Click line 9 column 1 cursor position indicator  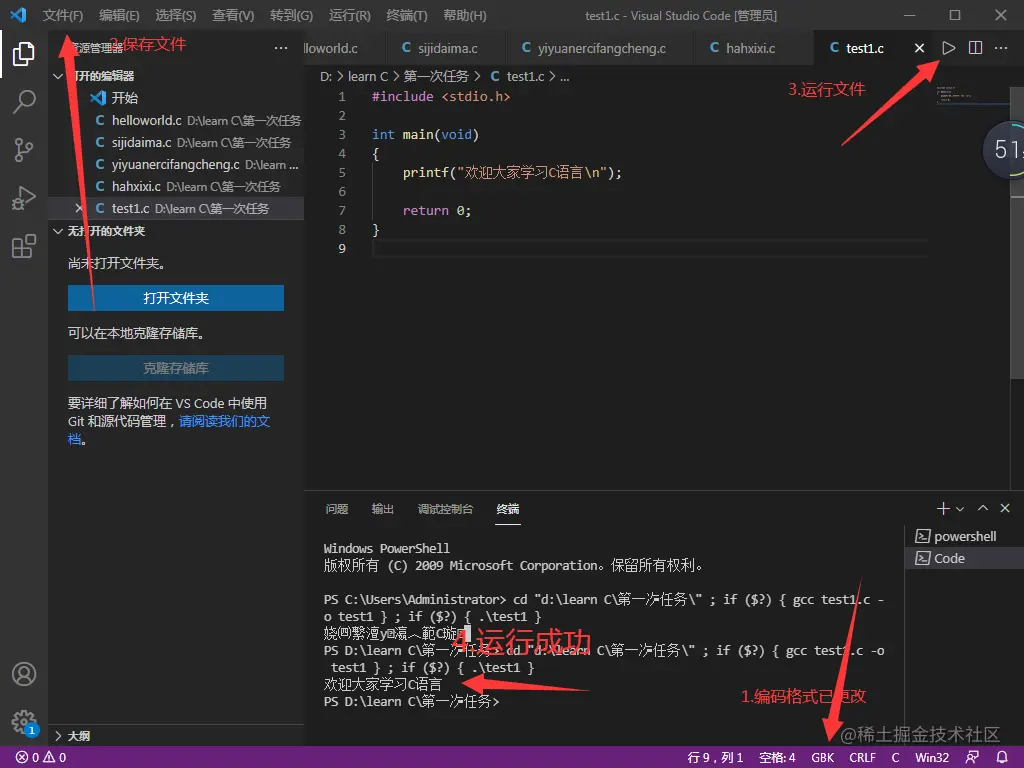click(715, 758)
